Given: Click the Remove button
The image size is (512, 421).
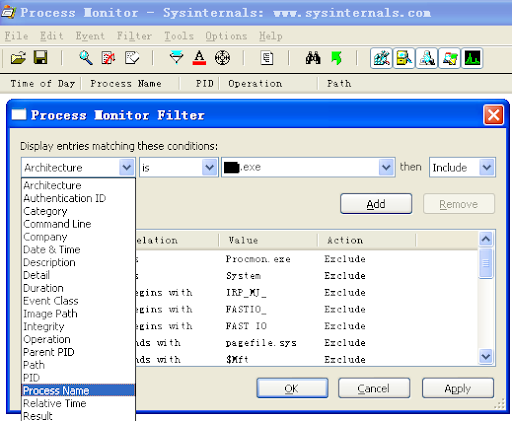Looking at the screenshot, I should tap(459, 204).
